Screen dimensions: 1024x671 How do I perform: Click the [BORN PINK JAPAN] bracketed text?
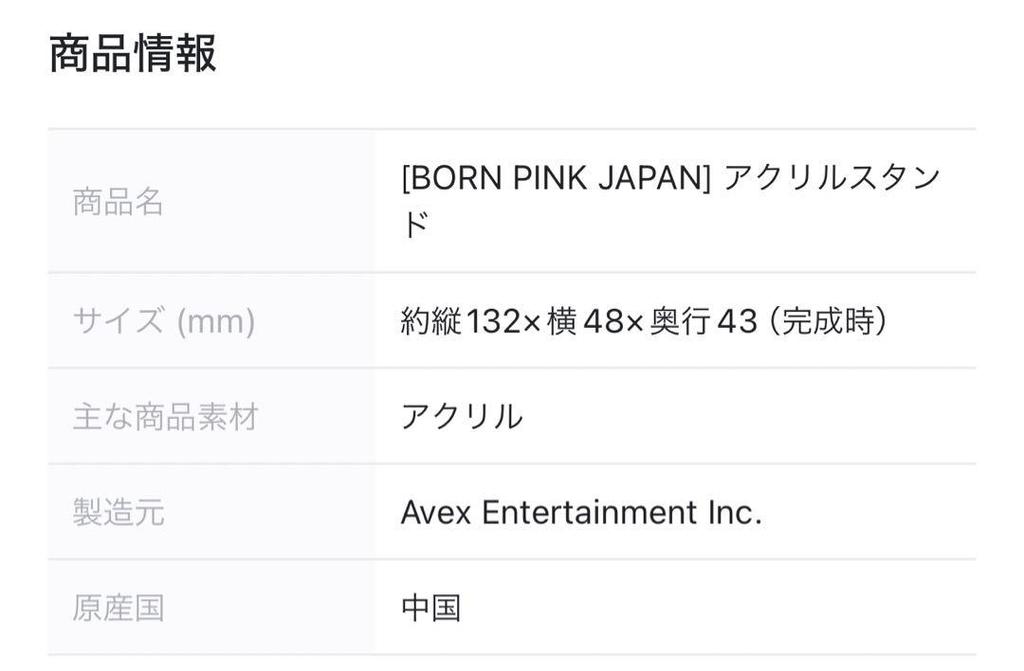point(555,180)
